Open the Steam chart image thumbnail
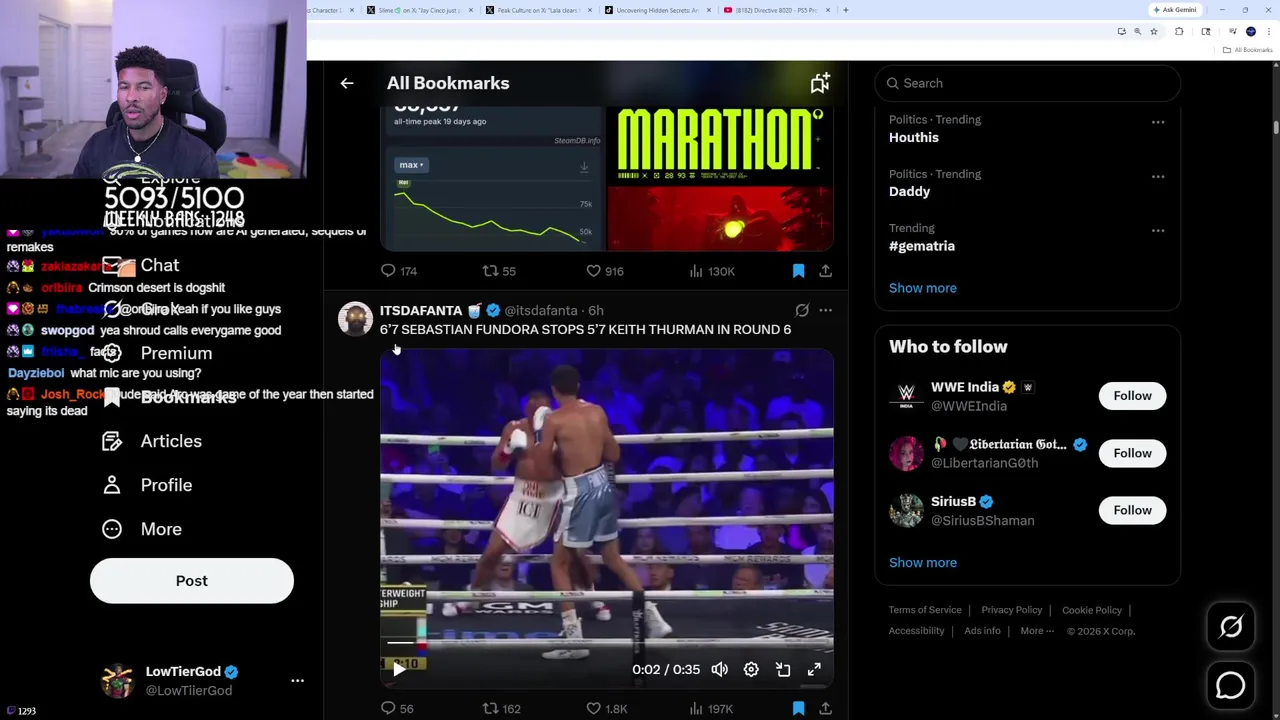Screen dimensions: 1280x720 tap(493, 179)
